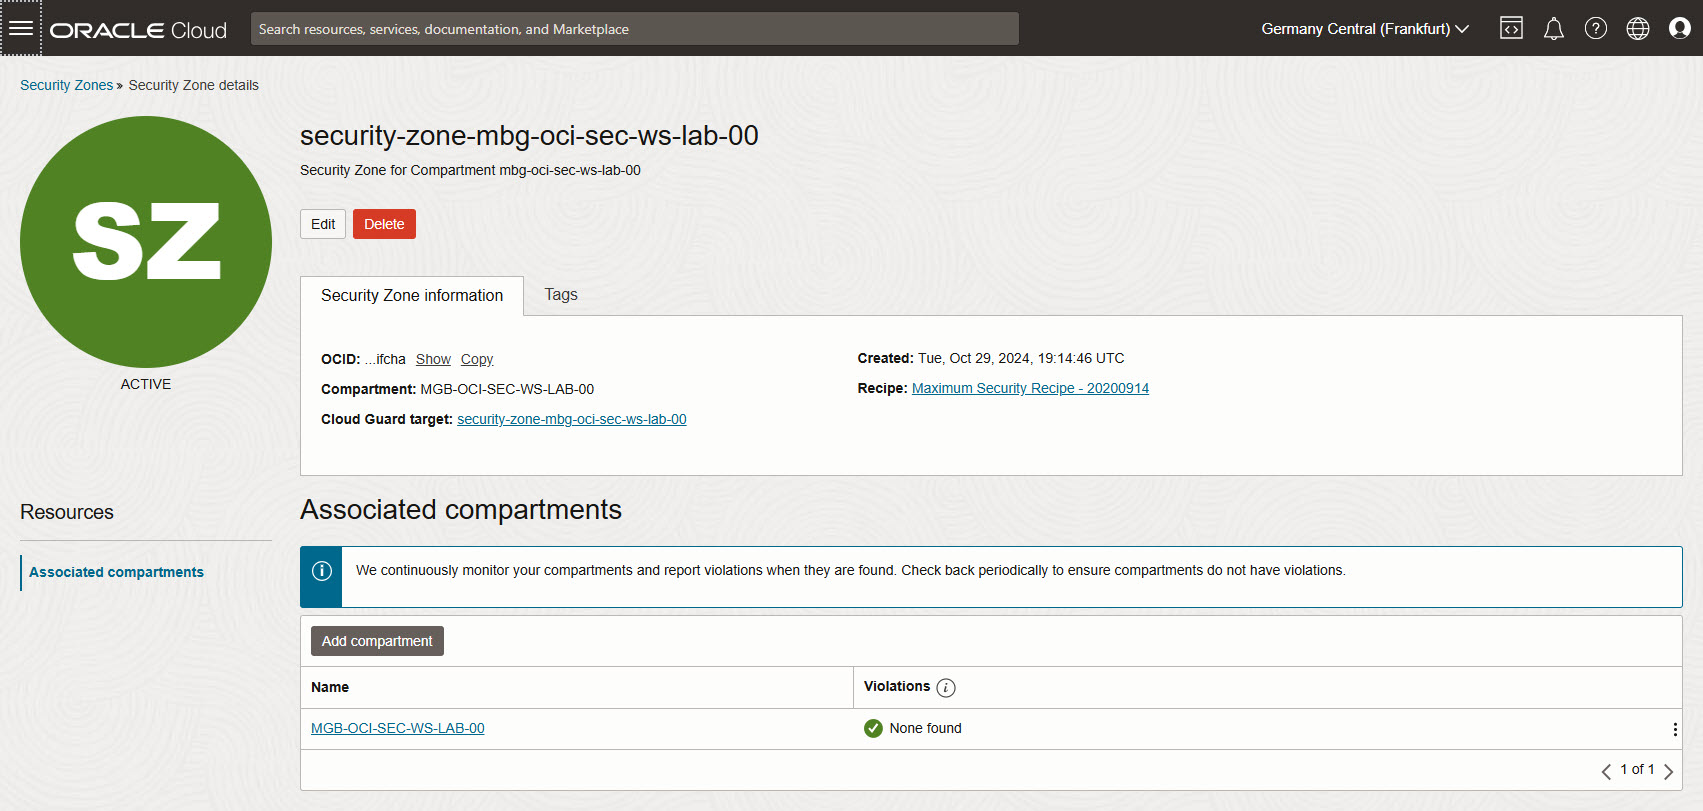This screenshot has height=811, width=1703.
Task: Click the None found violations text
Action: pos(926,728)
